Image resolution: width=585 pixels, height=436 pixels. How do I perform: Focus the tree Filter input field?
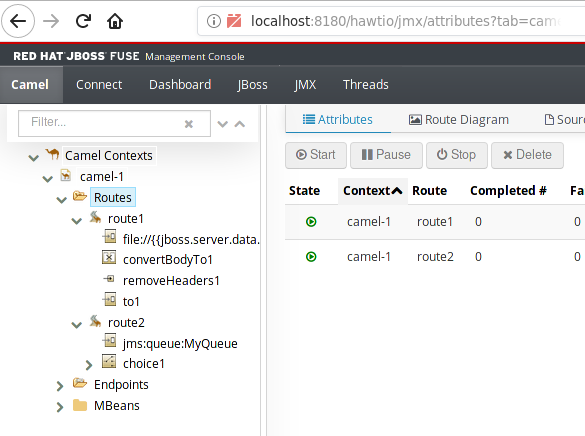coord(114,123)
